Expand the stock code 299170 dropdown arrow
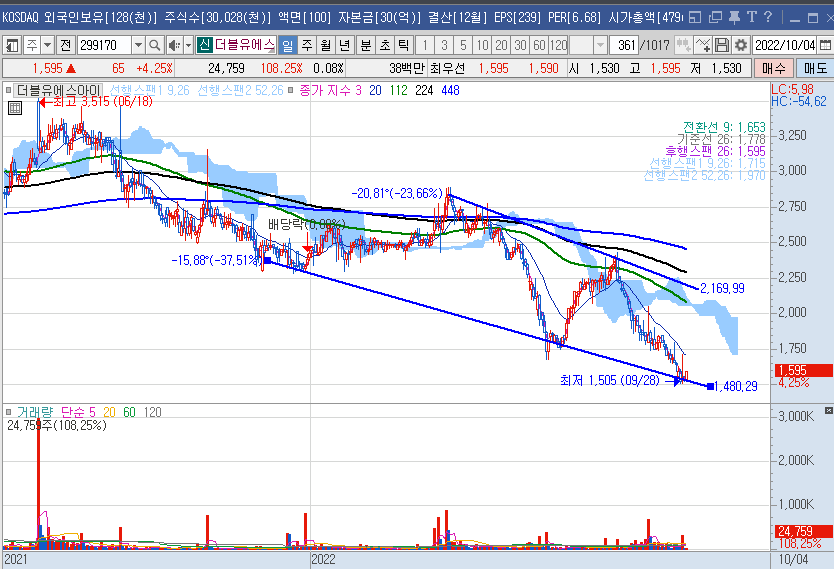The width and height of the screenshot is (834, 569). [x=138, y=45]
